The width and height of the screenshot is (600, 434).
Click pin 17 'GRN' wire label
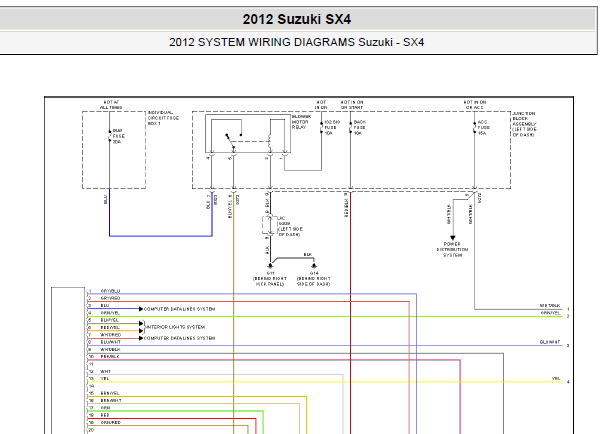[105, 408]
